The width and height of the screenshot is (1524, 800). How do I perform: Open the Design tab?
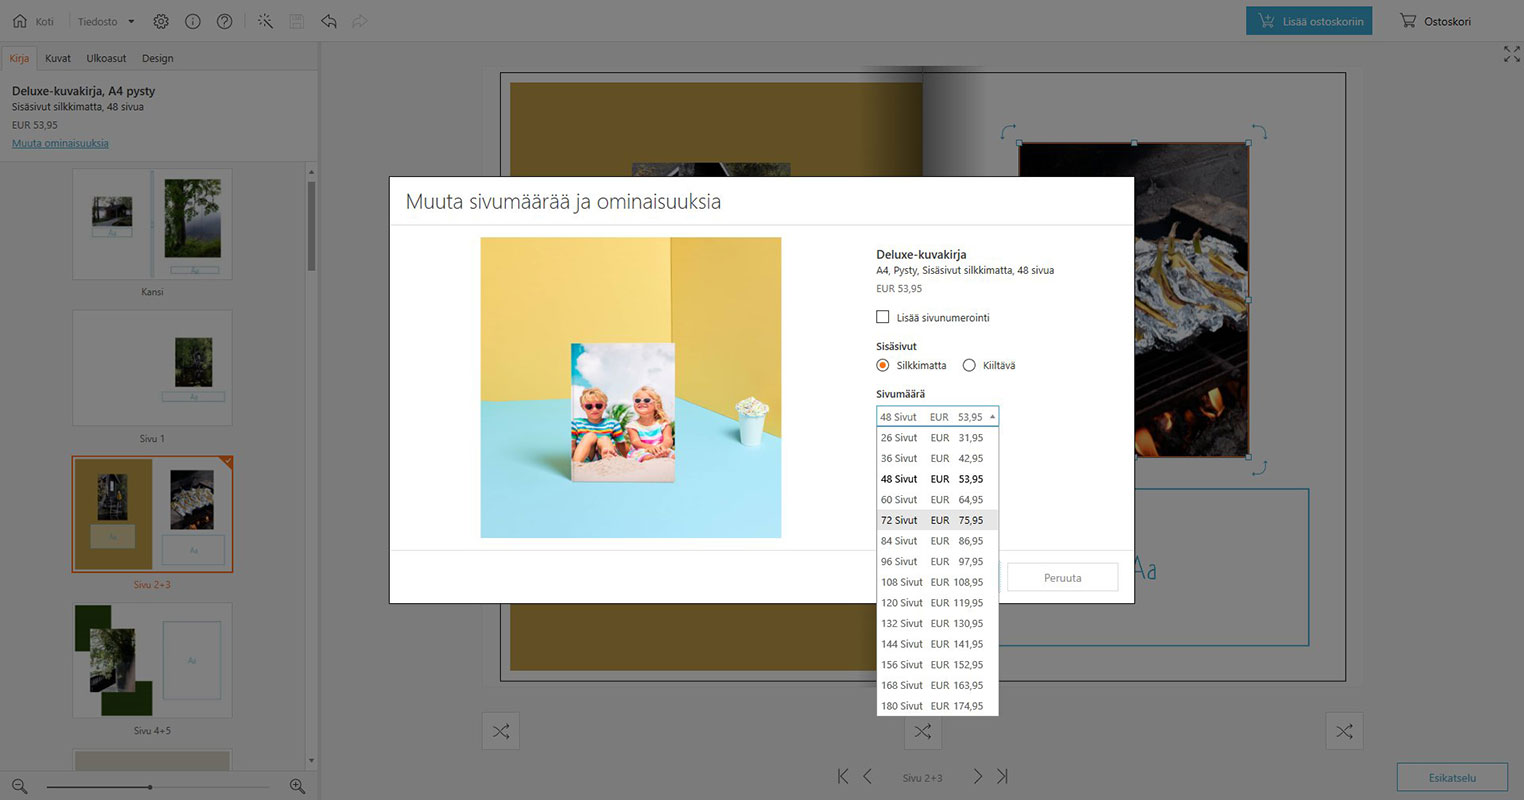(x=157, y=58)
